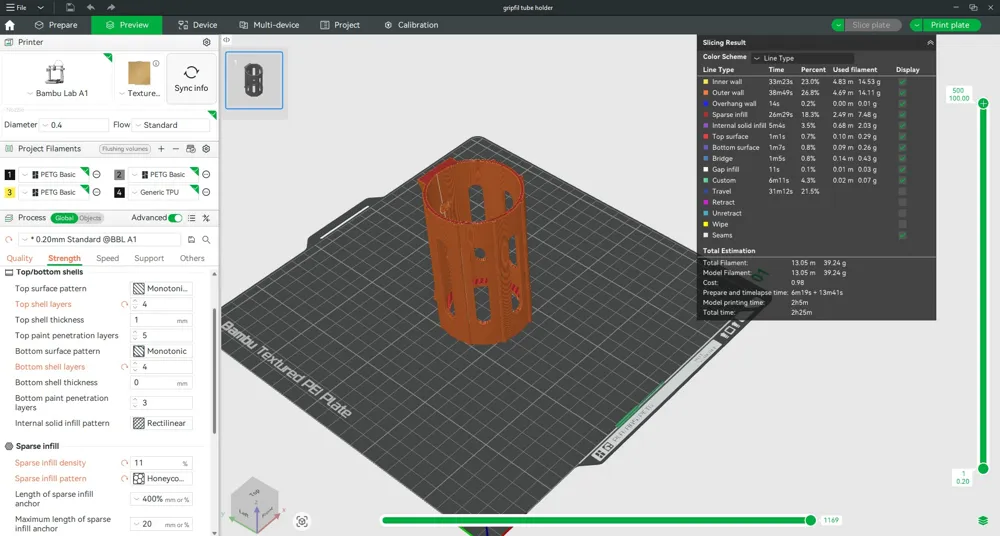Viewport: 1000px width, 536px height.
Task: Collapse the Slicing Result panel
Action: coord(930,43)
